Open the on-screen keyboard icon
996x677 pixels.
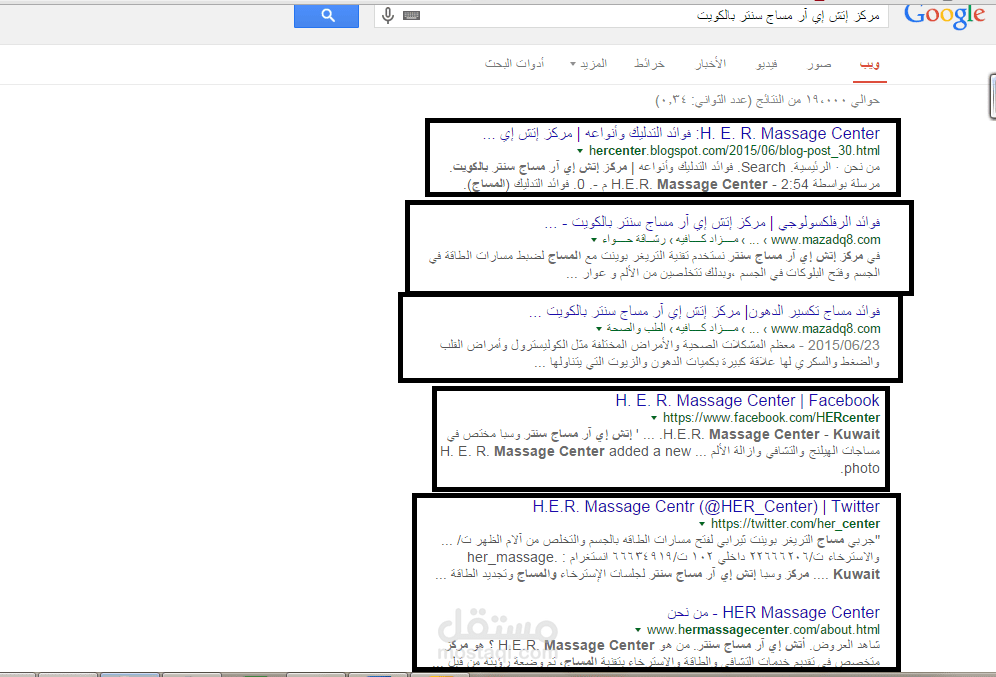pyautogui.click(x=412, y=15)
